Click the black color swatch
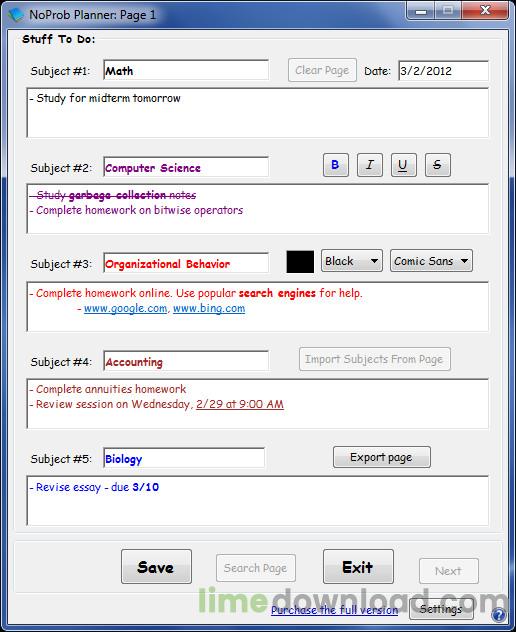516x632 pixels. 300,262
